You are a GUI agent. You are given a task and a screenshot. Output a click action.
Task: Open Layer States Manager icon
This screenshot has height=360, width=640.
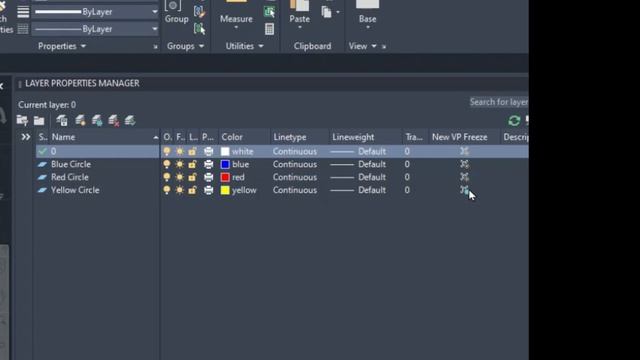click(62, 120)
